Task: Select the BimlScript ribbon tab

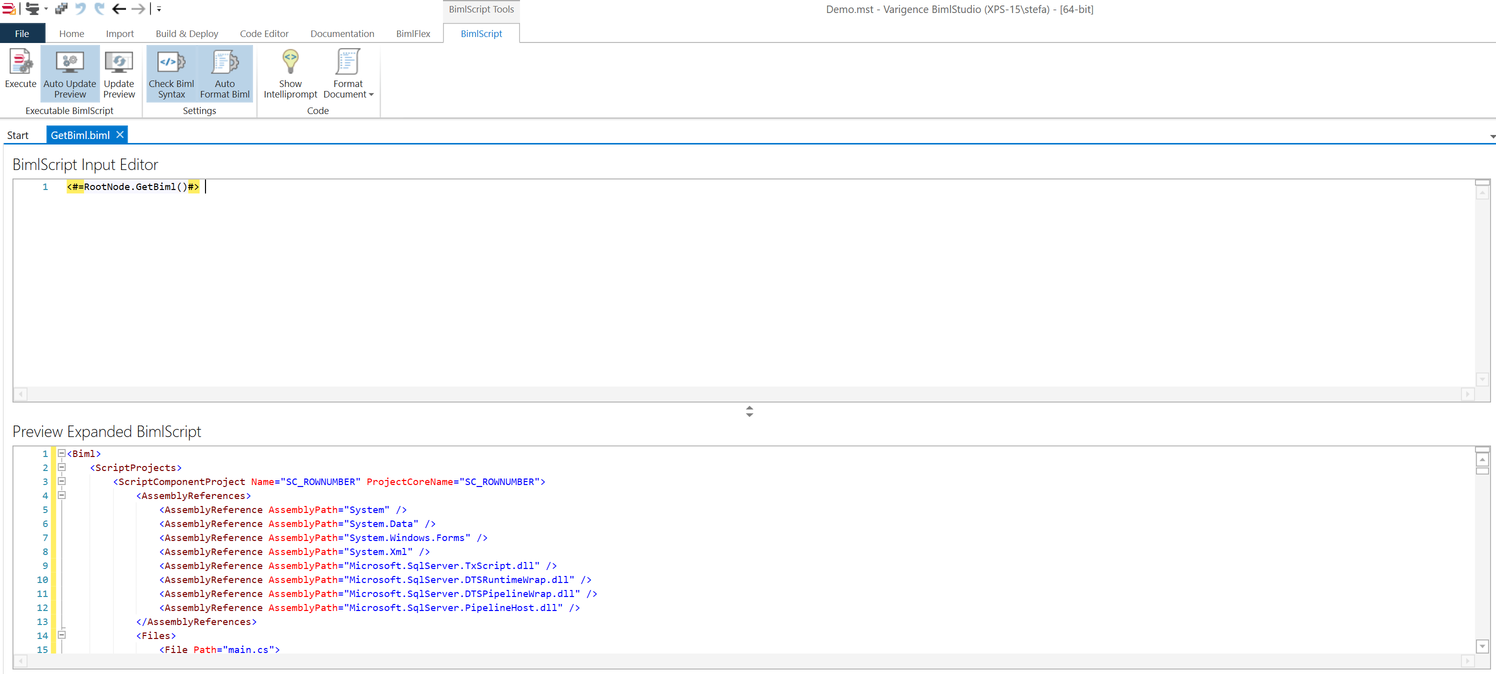Action: point(481,33)
